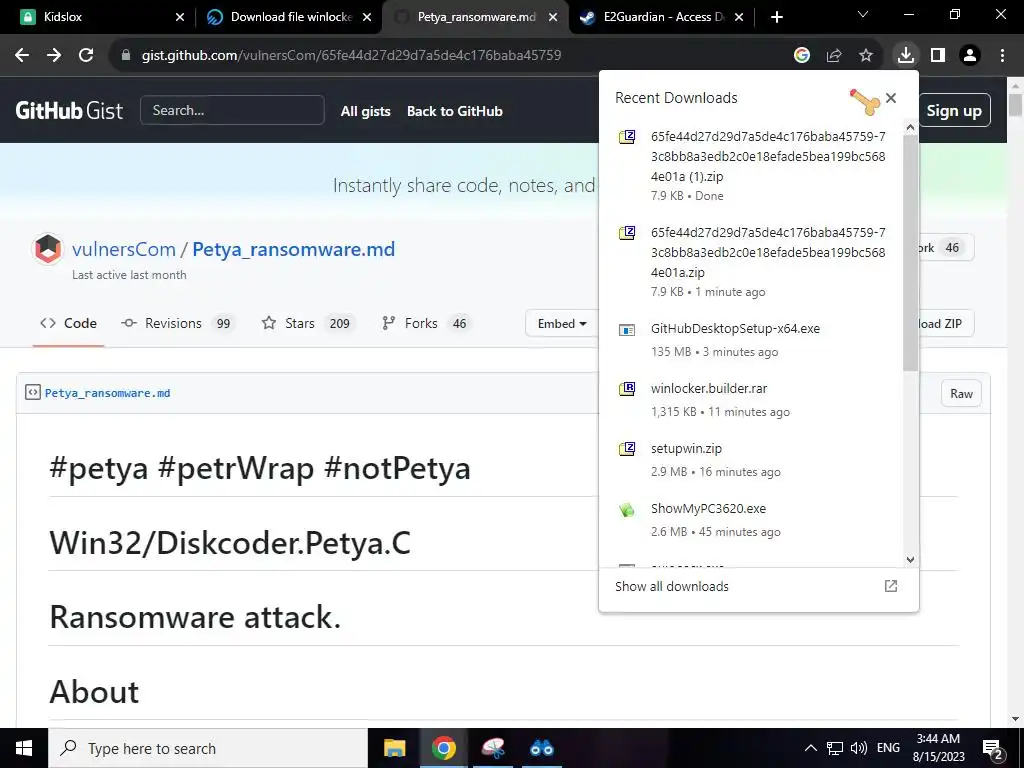Go forward with the browser forward arrow

click(54, 56)
